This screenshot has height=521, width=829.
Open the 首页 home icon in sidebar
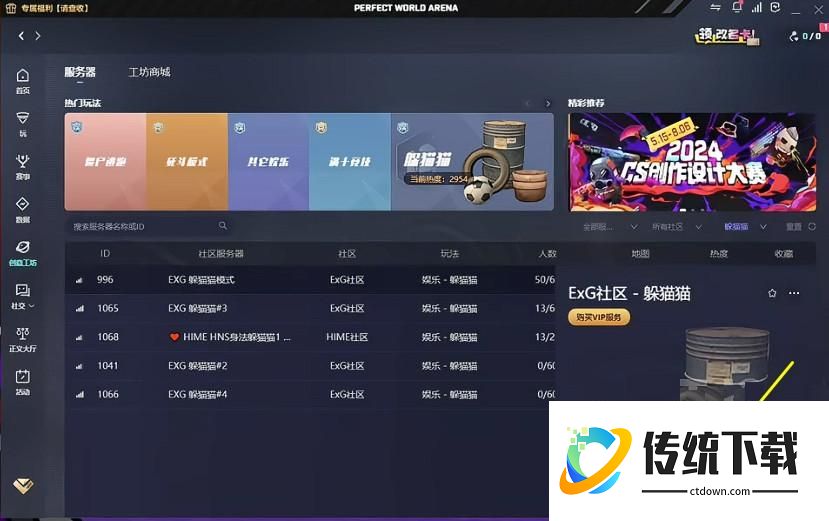[22, 76]
